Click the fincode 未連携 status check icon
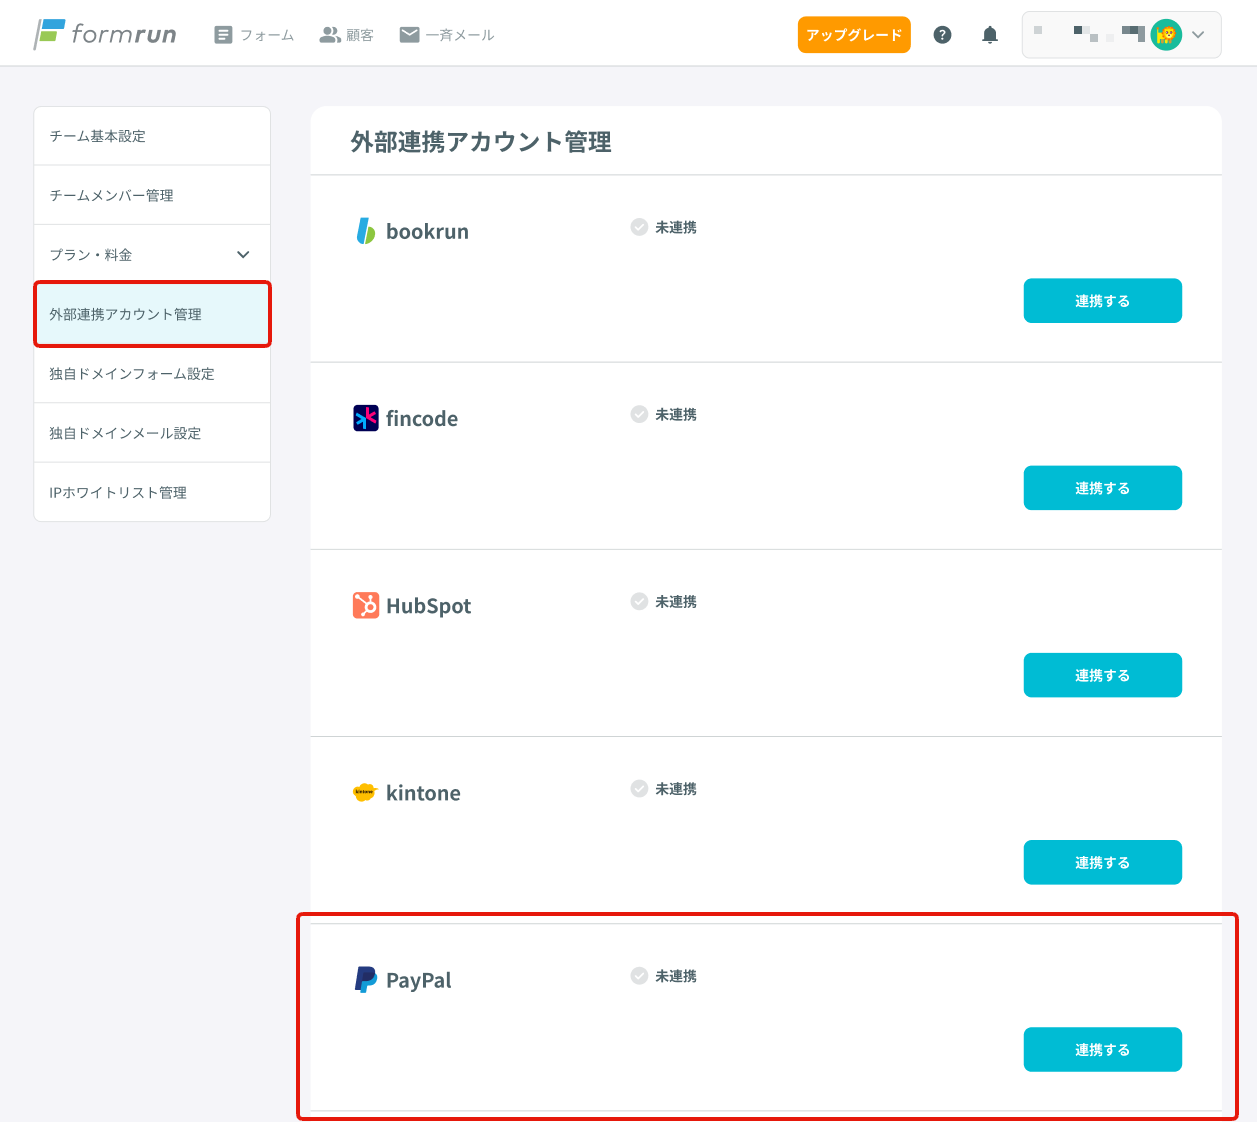 pos(639,414)
